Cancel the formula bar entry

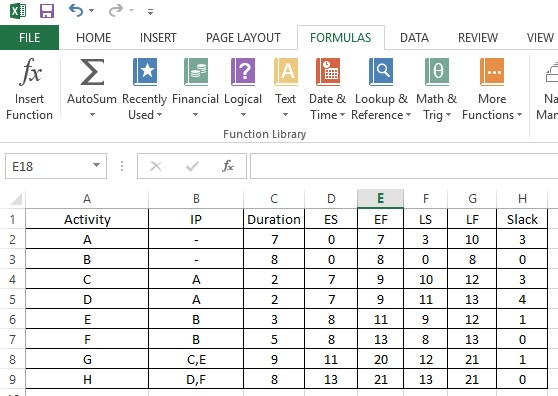[x=156, y=166]
